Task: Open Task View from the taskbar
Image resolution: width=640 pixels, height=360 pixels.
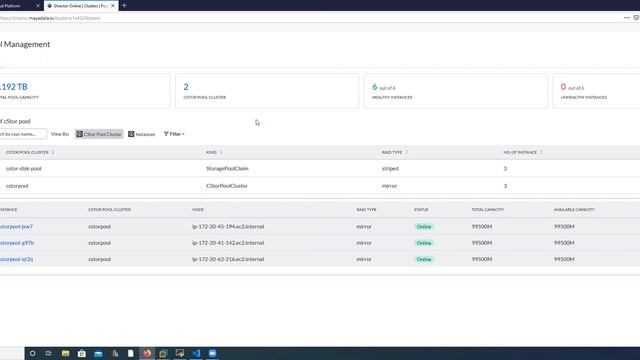Action: [x=49, y=353]
